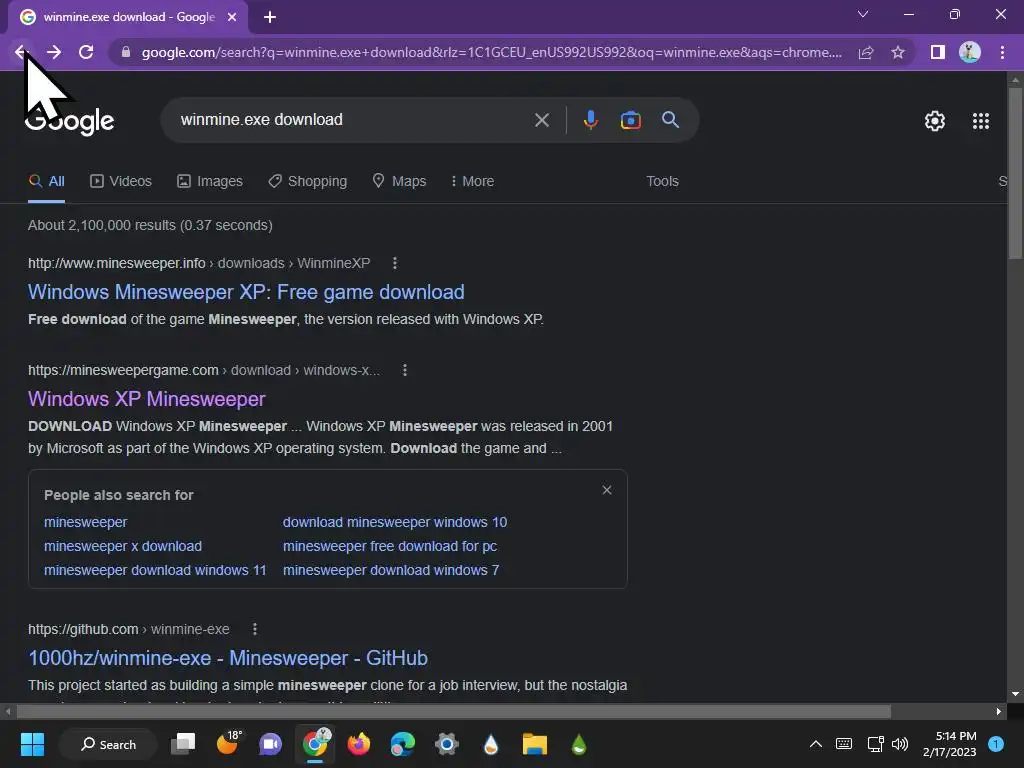
Task: Open the gear settings app on taskbar
Action: coord(447,744)
